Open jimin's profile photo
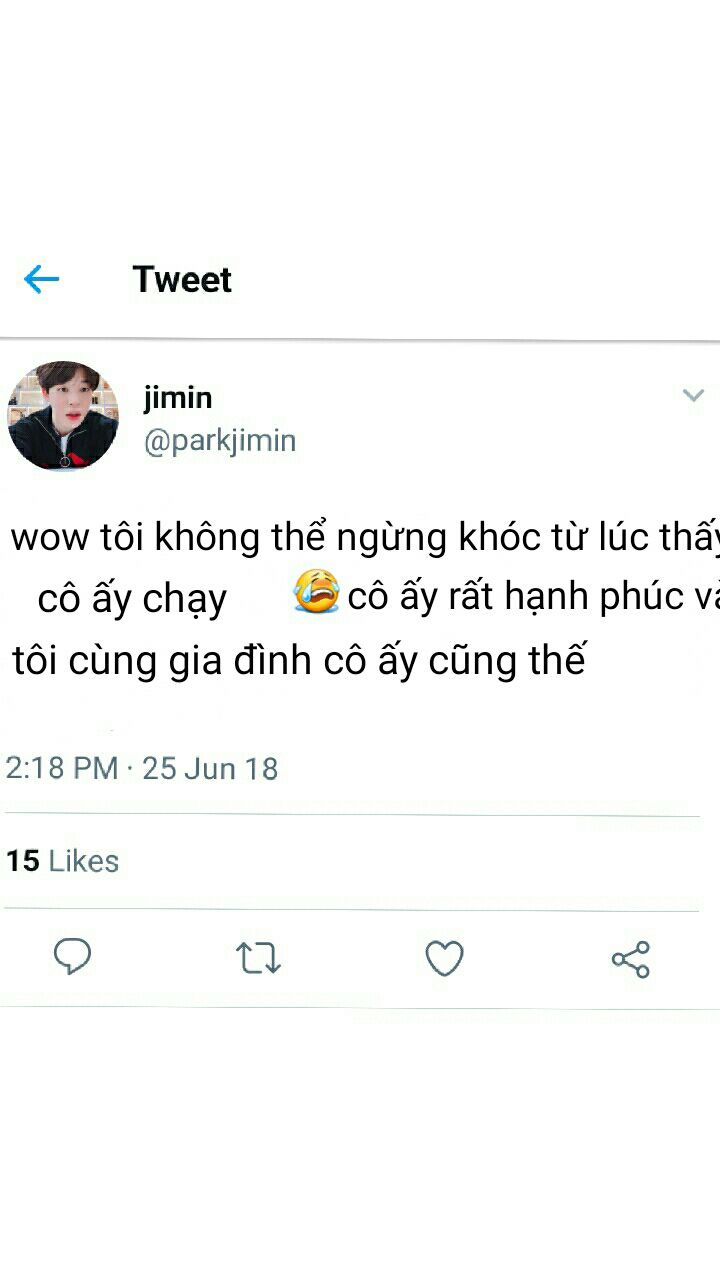This screenshot has height=1280, width=720. [x=63, y=416]
